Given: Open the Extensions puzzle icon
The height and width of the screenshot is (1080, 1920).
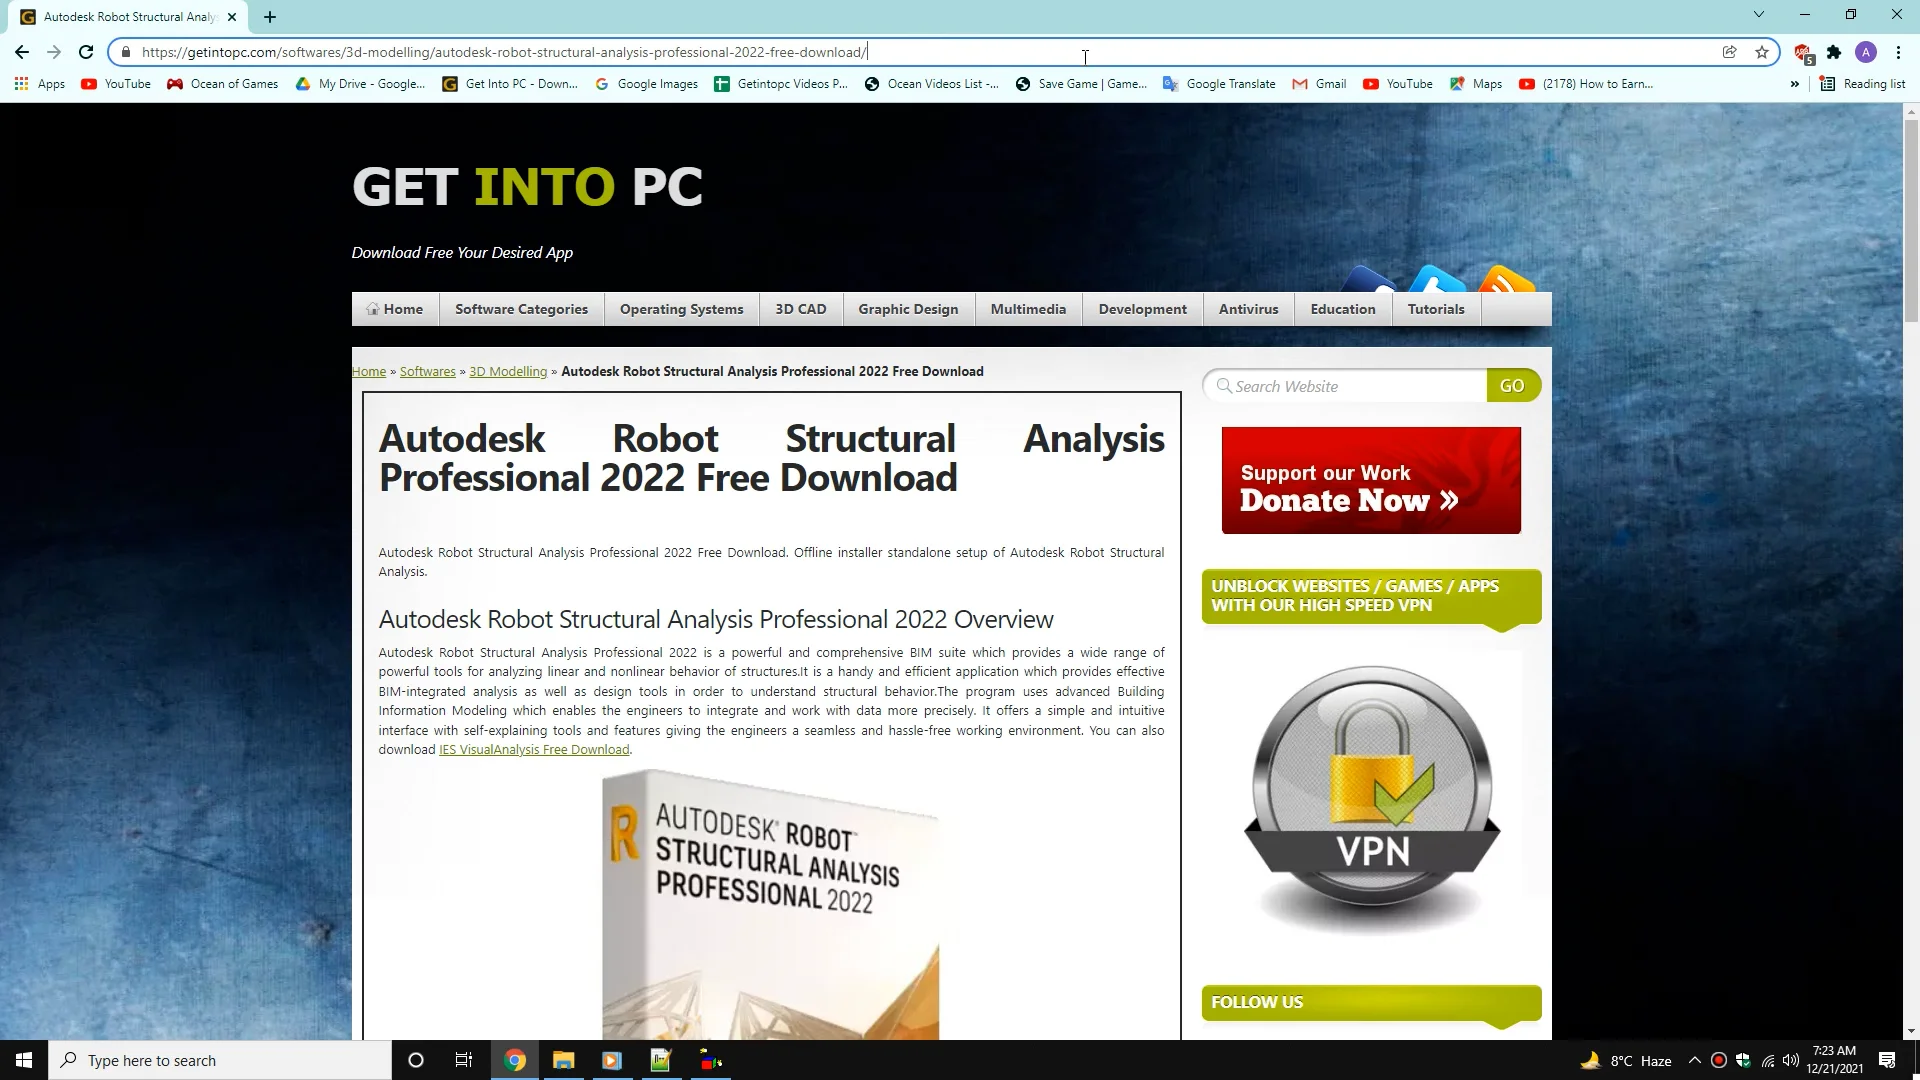Looking at the screenshot, I should pos(1834,52).
